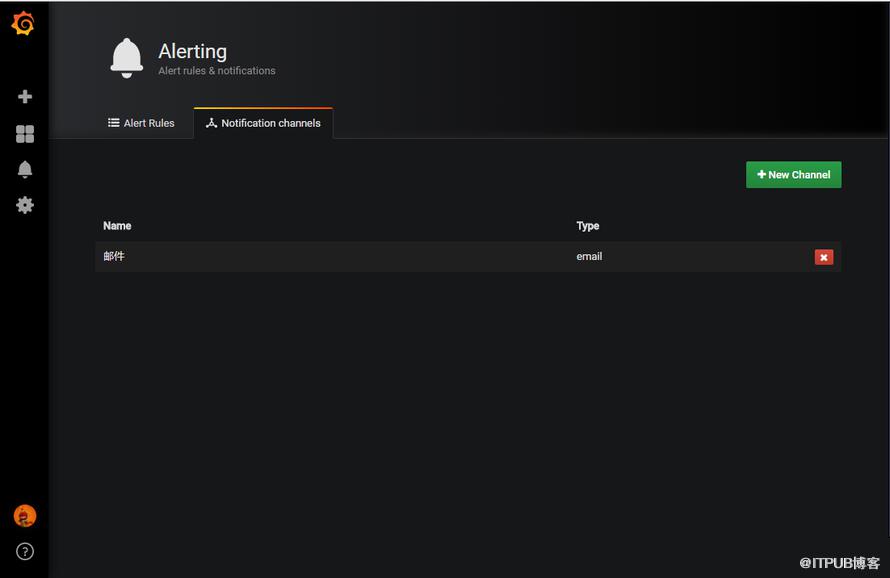Screen dimensions: 890x578
Task: Open the Create plus menu in sidebar
Action: click(25, 97)
